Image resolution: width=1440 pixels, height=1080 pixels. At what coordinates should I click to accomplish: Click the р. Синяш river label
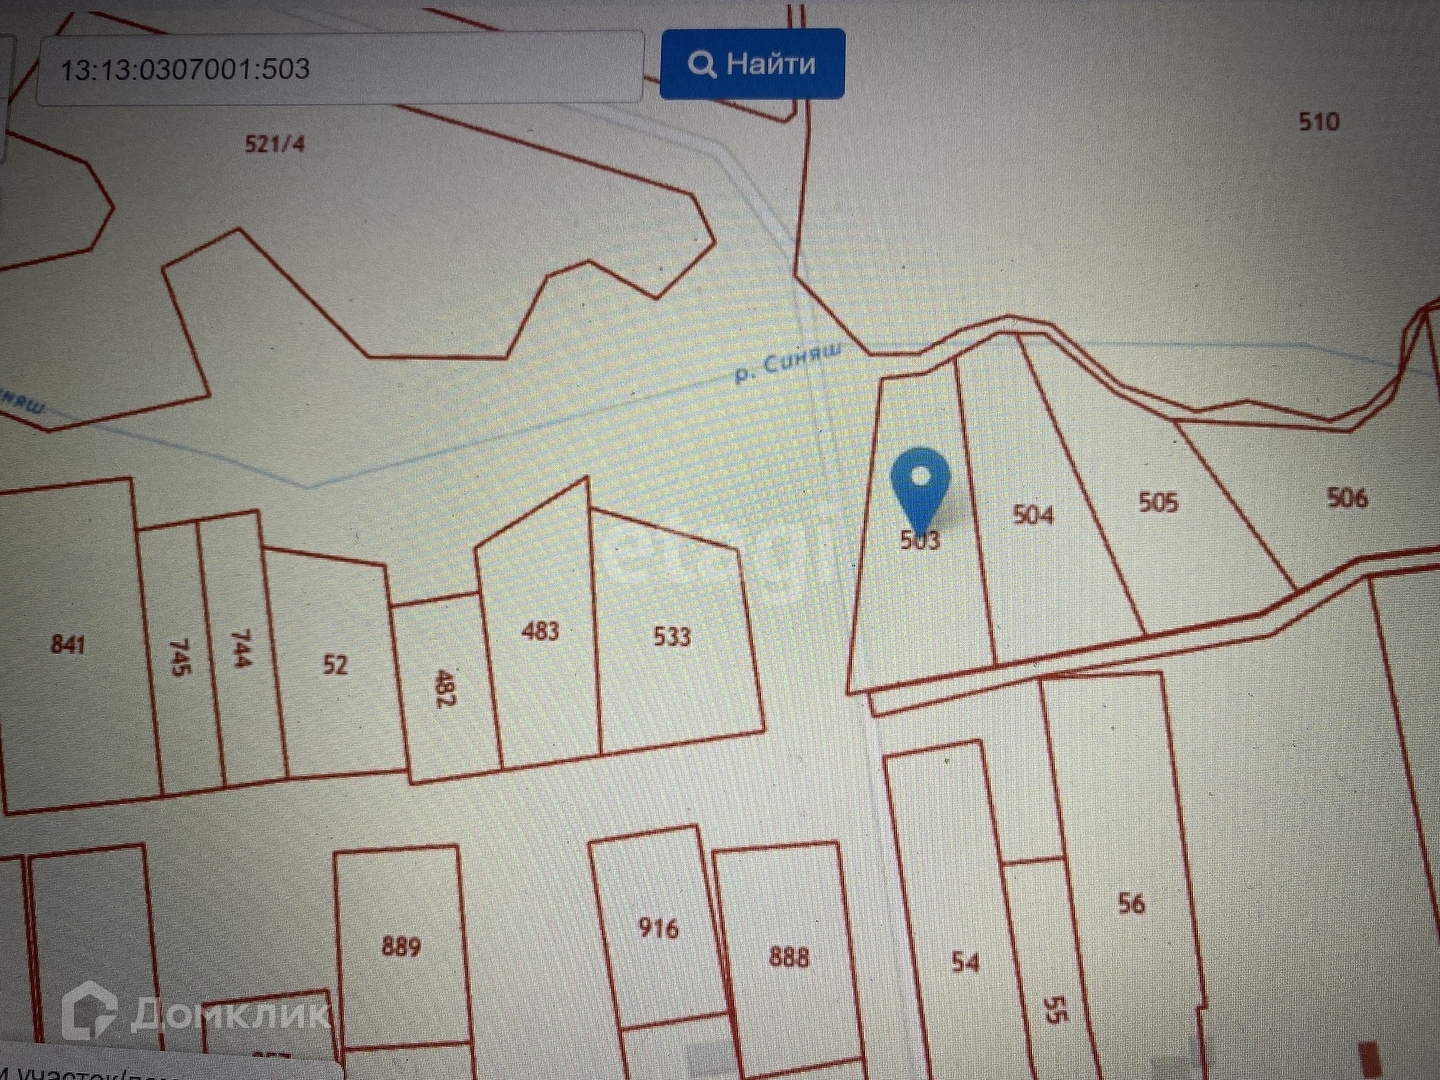(x=788, y=363)
